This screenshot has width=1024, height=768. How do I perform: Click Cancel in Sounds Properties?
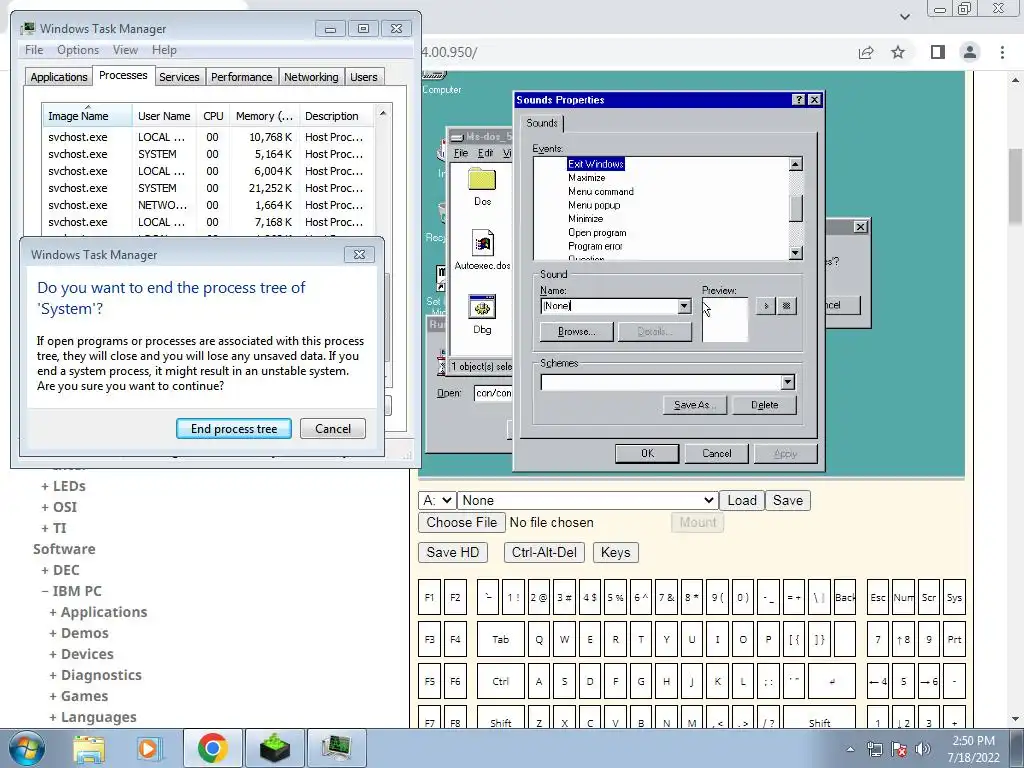[716, 453]
